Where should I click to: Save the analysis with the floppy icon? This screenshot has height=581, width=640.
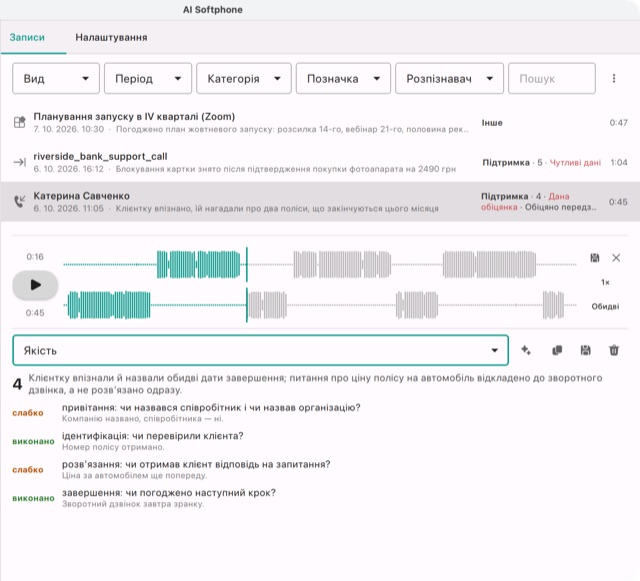point(586,350)
